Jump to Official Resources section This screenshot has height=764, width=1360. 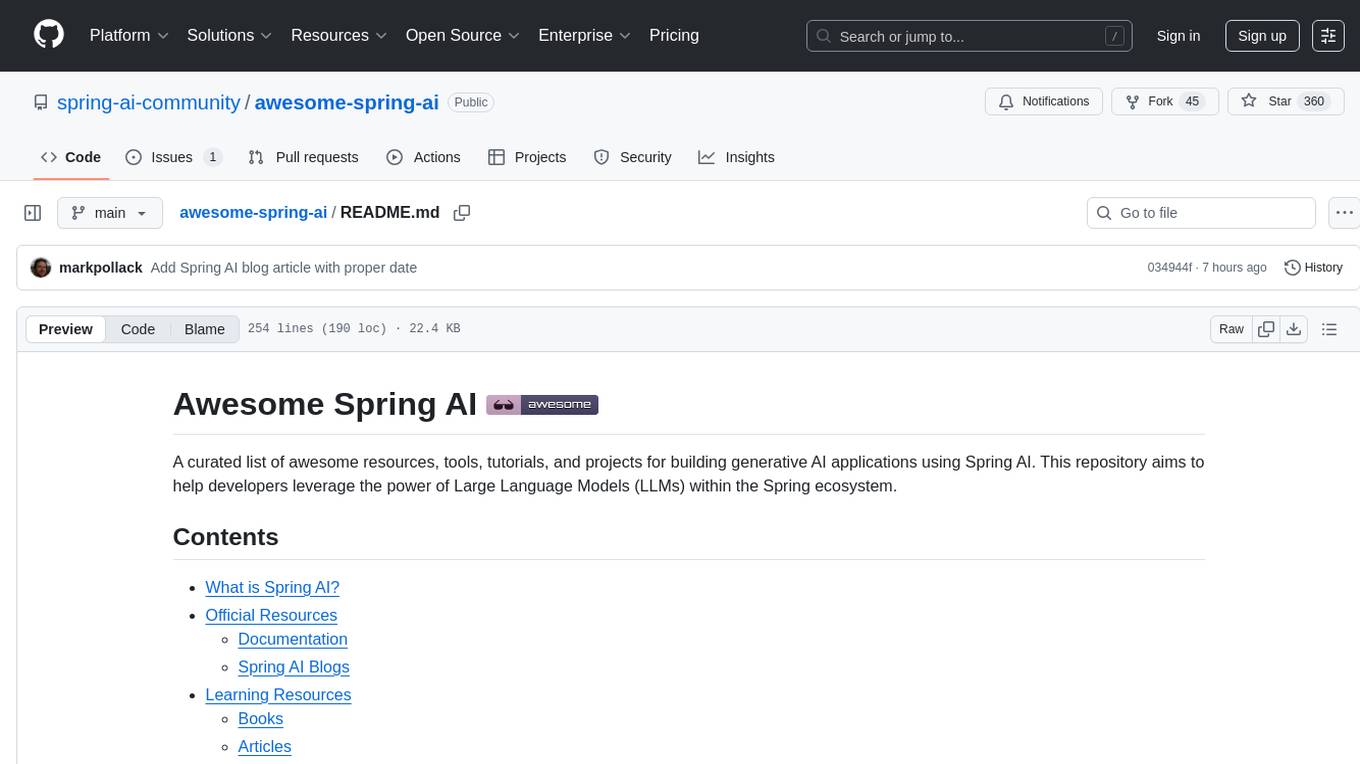(x=271, y=615)
